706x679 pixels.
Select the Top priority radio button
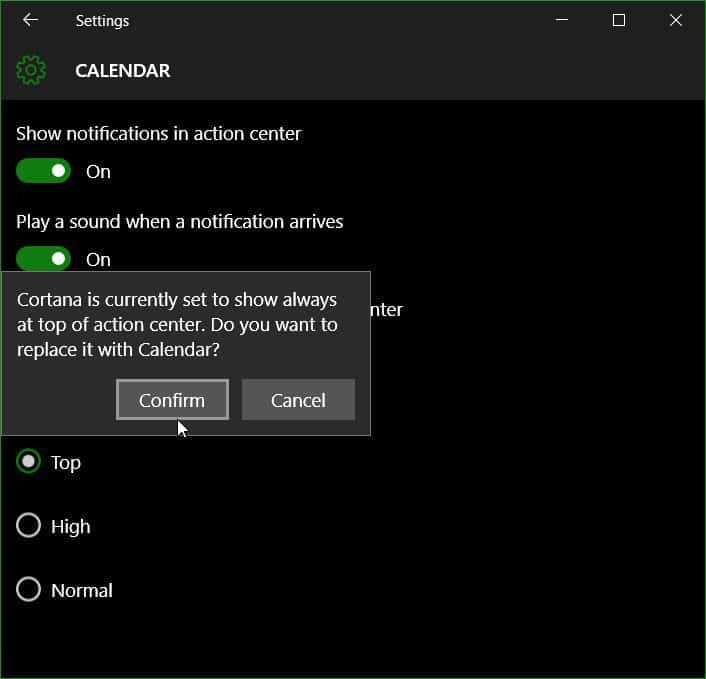(28, 462)
